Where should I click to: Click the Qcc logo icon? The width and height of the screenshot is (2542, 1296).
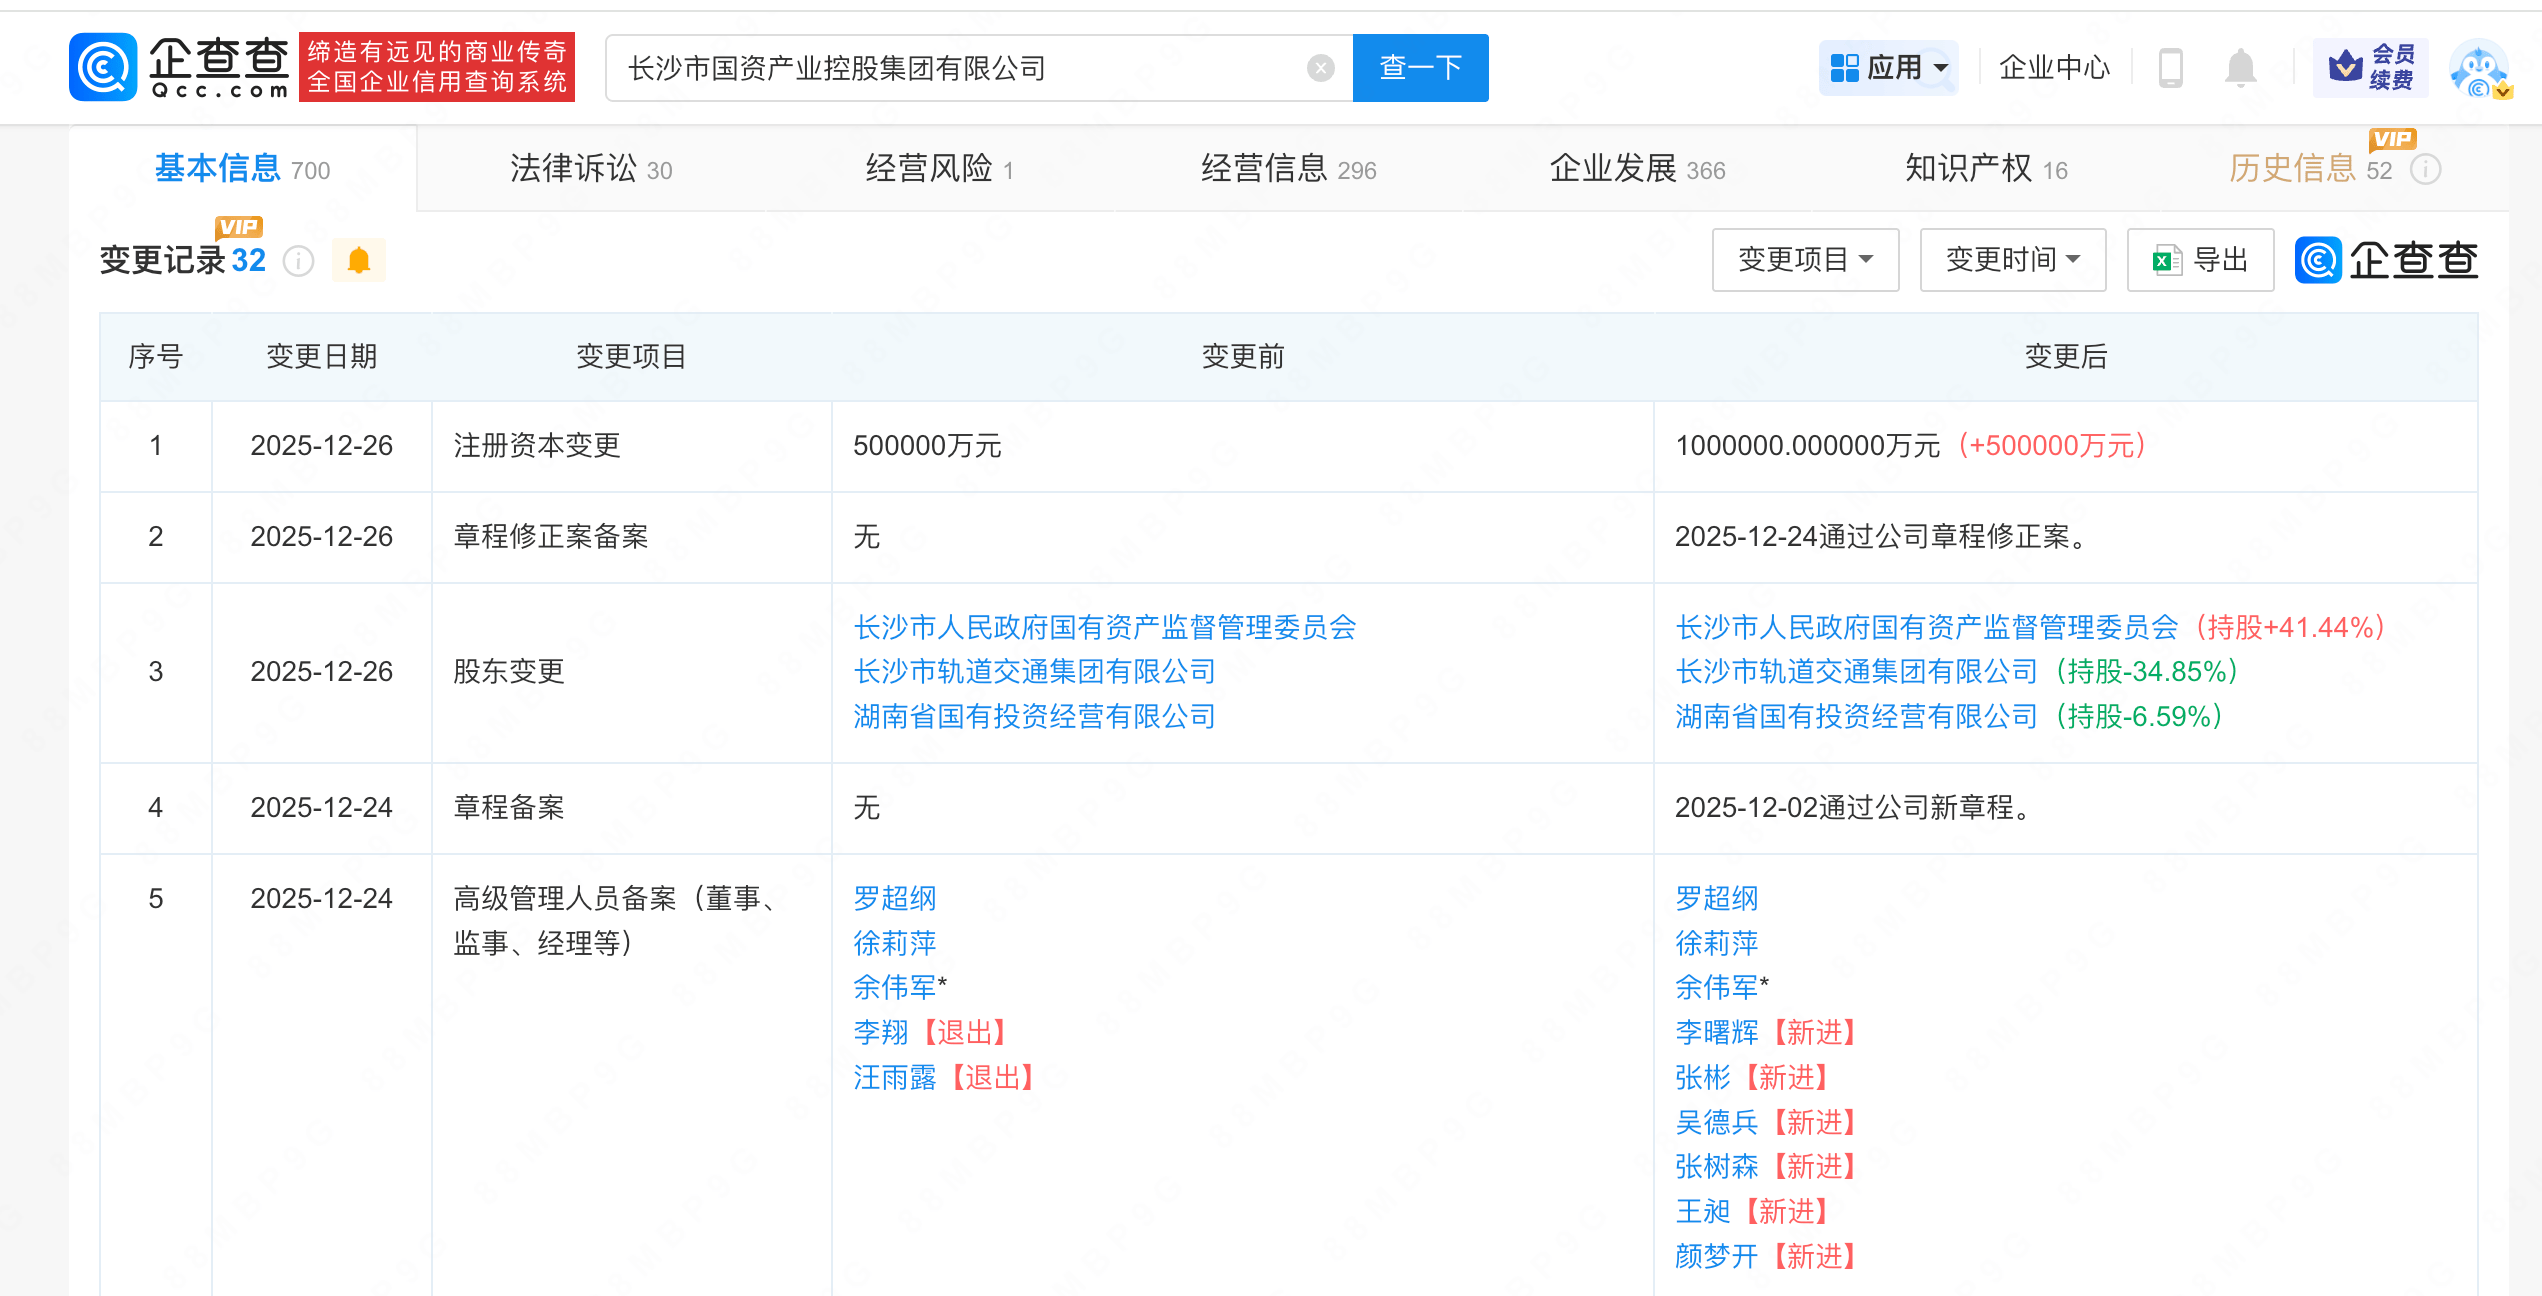pos(103,67)
